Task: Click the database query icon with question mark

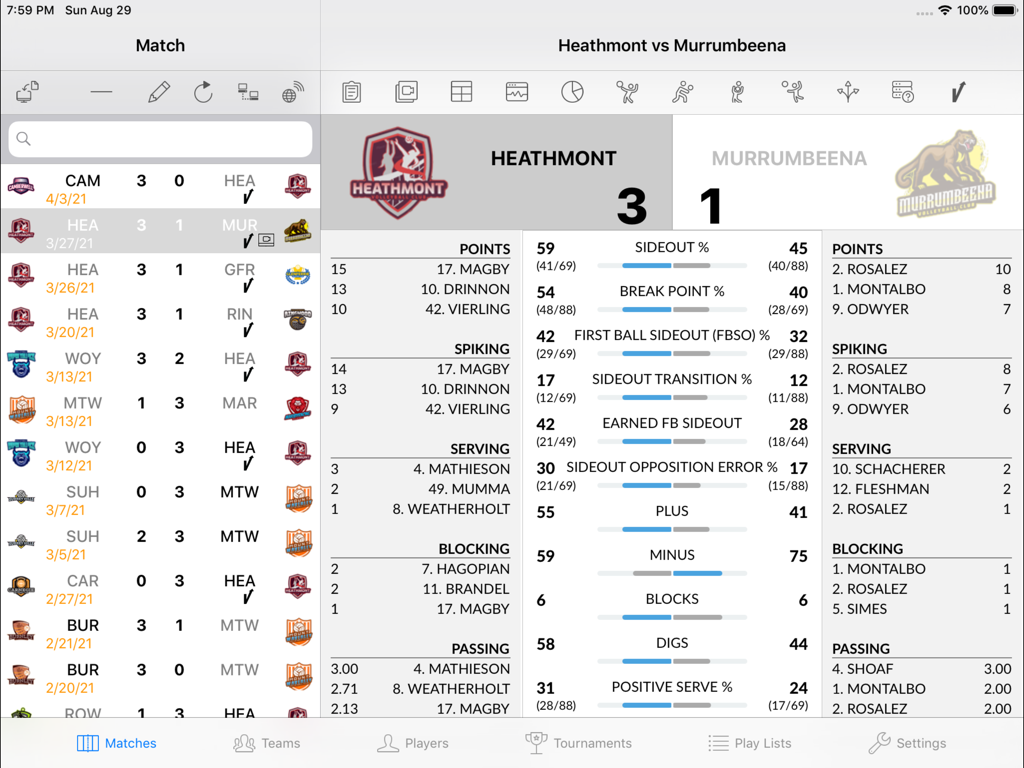Action: coord(902,91)
